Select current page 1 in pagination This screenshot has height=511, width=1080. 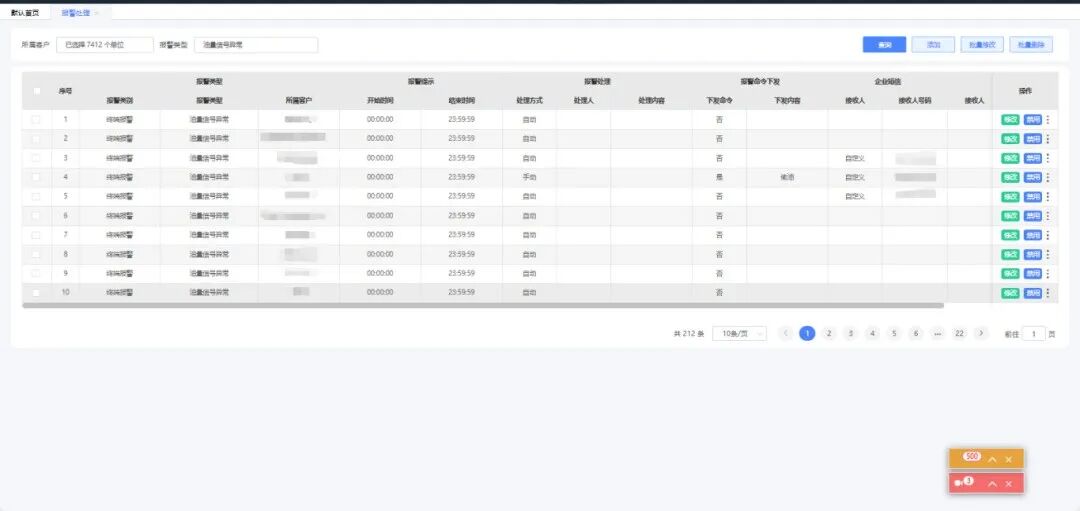point(807,333)
